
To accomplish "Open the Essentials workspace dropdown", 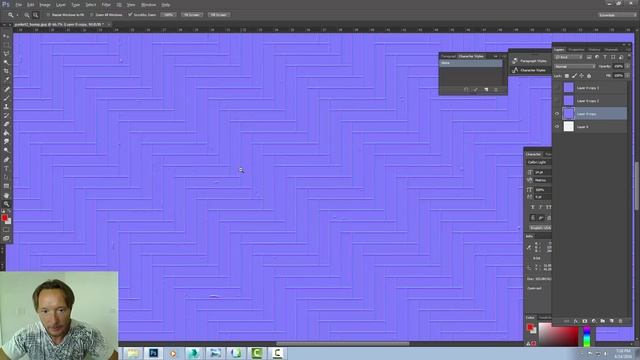I will (617, 15).
